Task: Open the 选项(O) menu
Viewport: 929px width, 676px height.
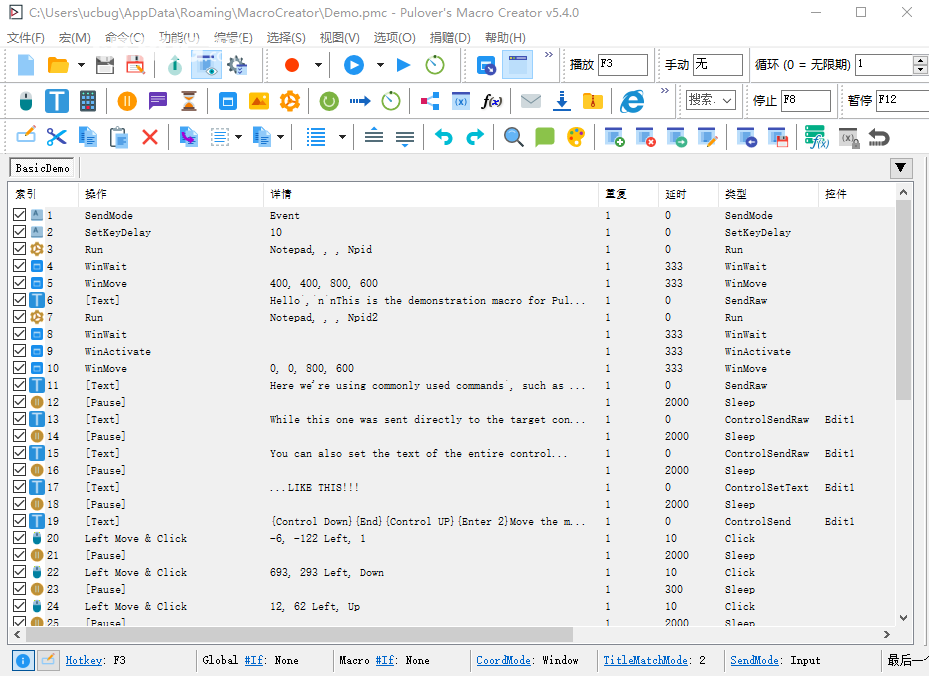Action: 395,38
